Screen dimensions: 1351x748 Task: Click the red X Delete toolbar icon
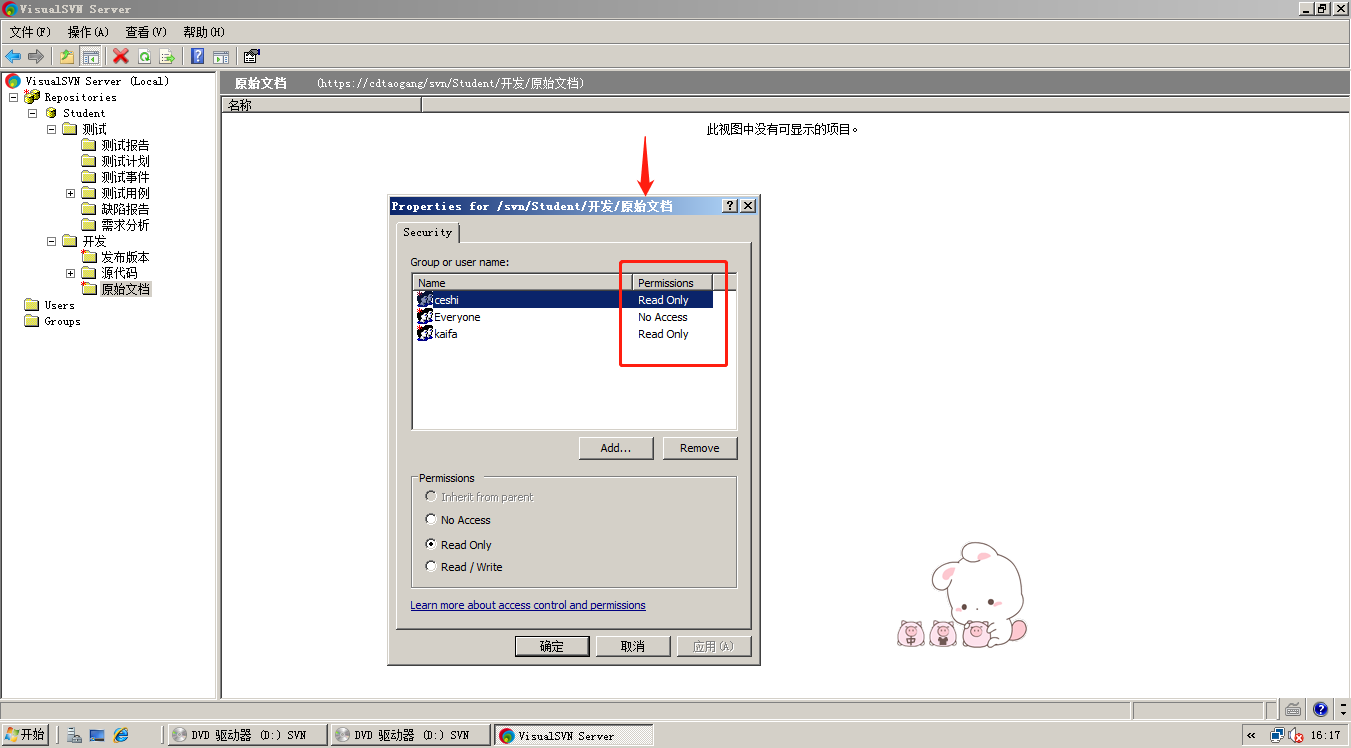pyautogui.click(x=121, y=56)
